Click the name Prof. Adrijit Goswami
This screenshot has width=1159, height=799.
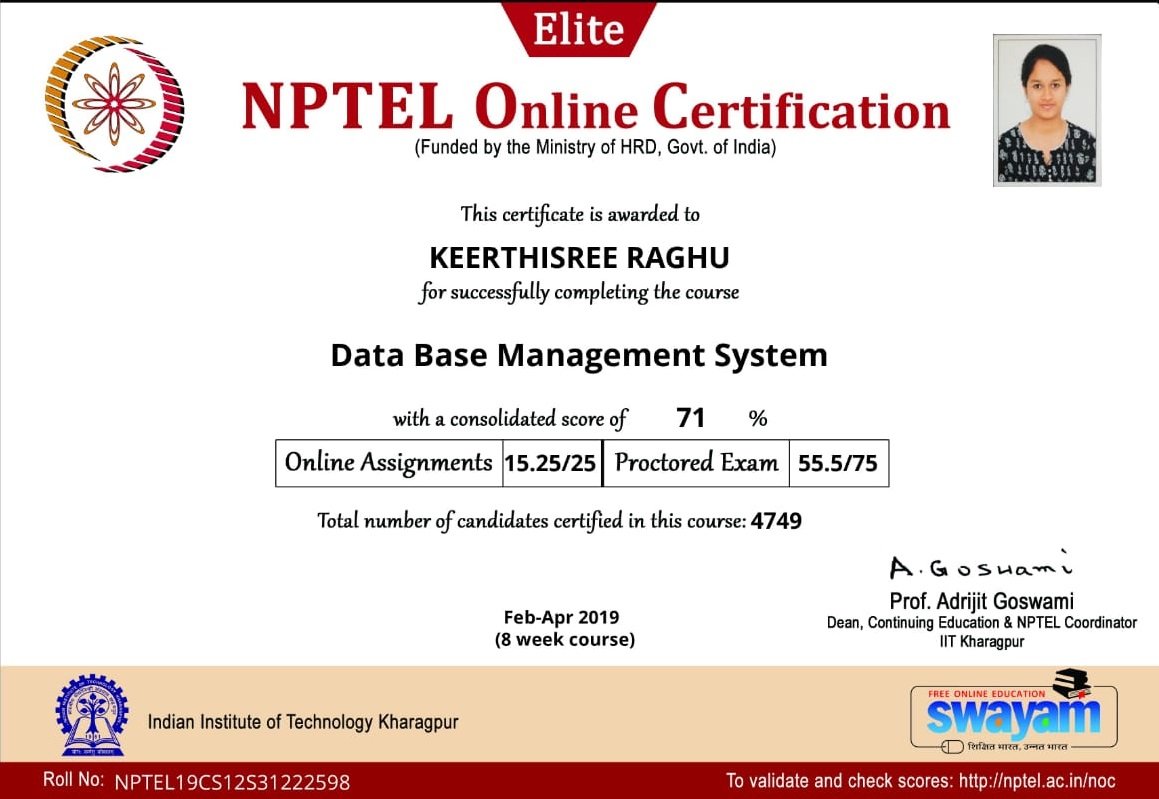click(x=982, y=601)
